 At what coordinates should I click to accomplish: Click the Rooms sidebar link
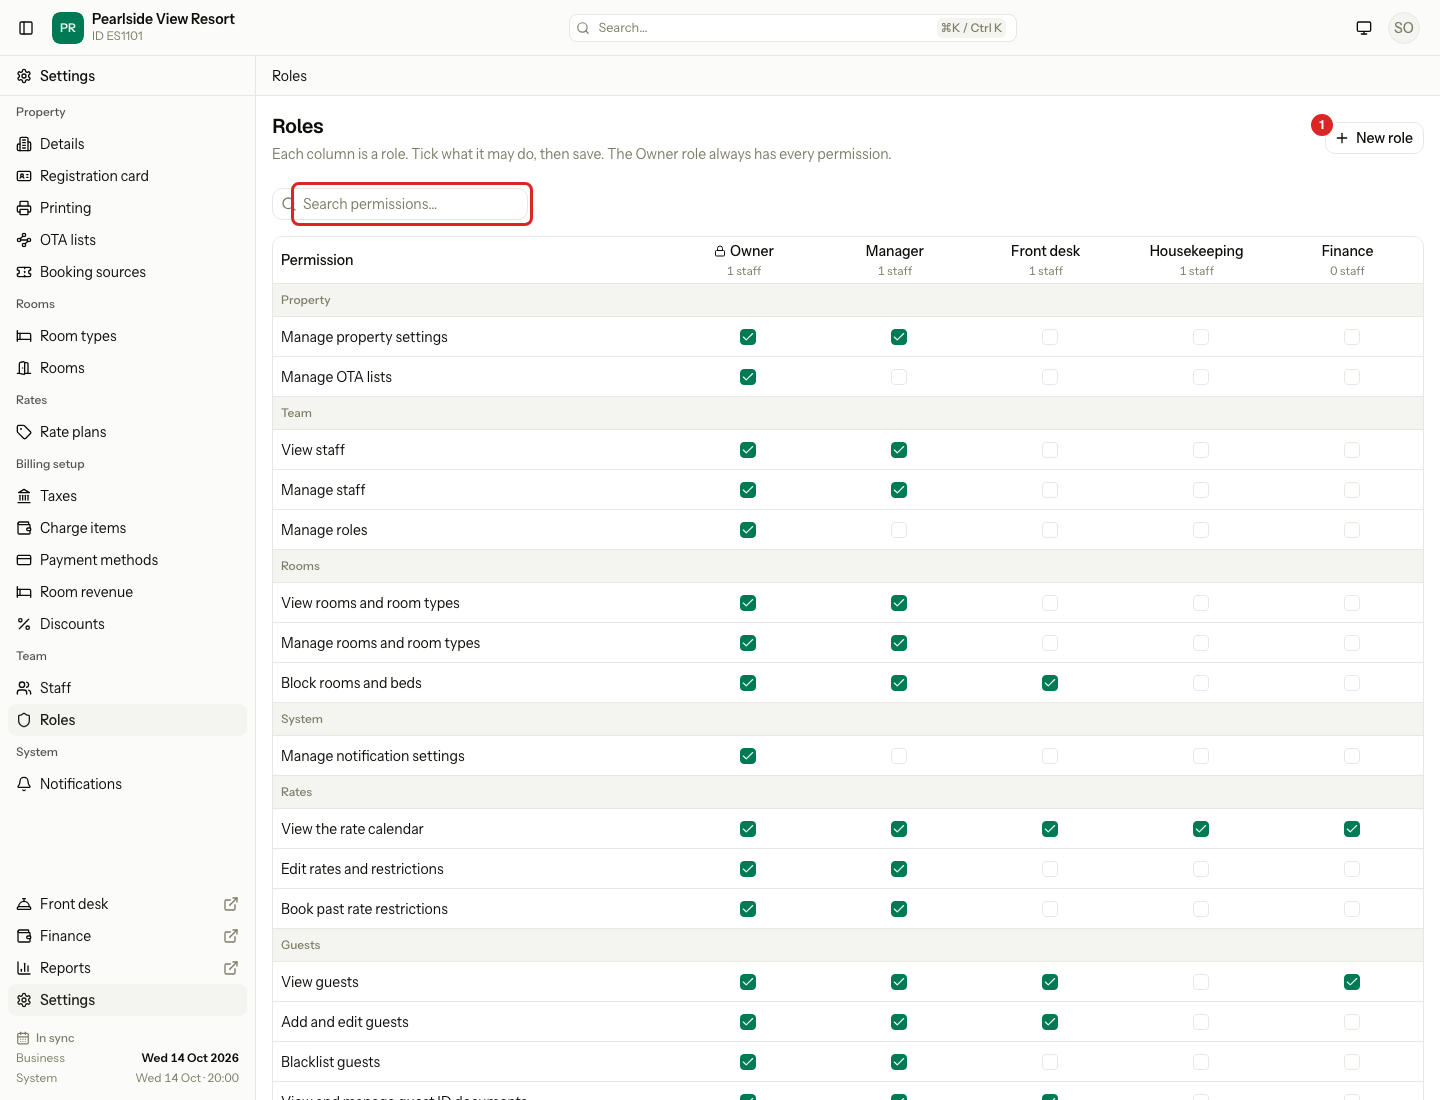point(127,368)
